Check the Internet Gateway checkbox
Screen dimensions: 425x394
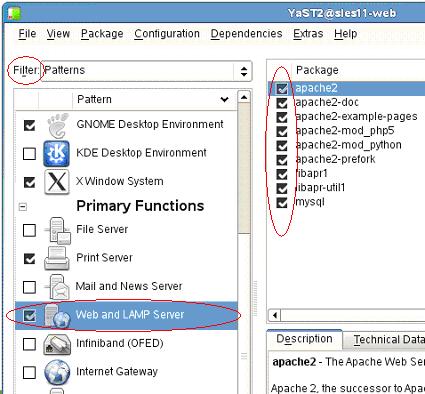(29, 373)
